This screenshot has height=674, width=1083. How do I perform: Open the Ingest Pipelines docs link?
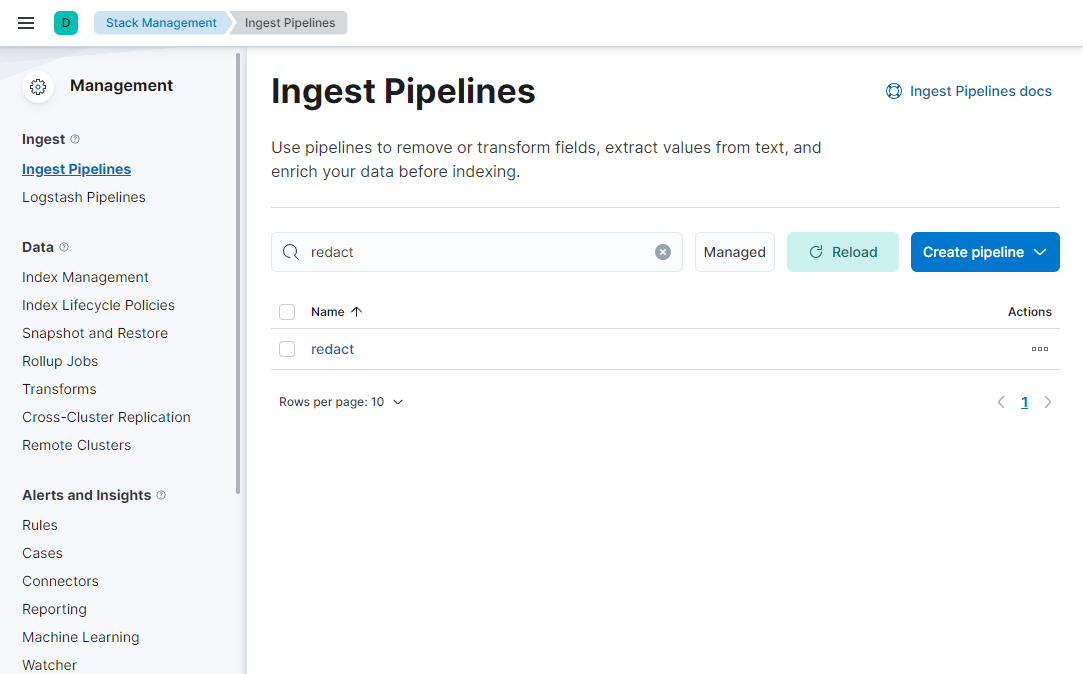click(x=969, y=91)
